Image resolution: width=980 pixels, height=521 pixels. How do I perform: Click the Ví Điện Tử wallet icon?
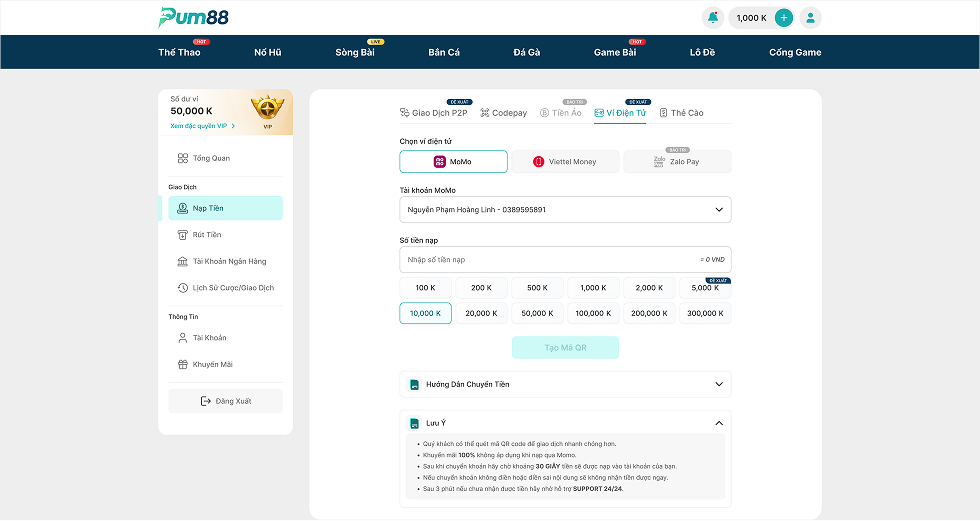pos(599,112)
